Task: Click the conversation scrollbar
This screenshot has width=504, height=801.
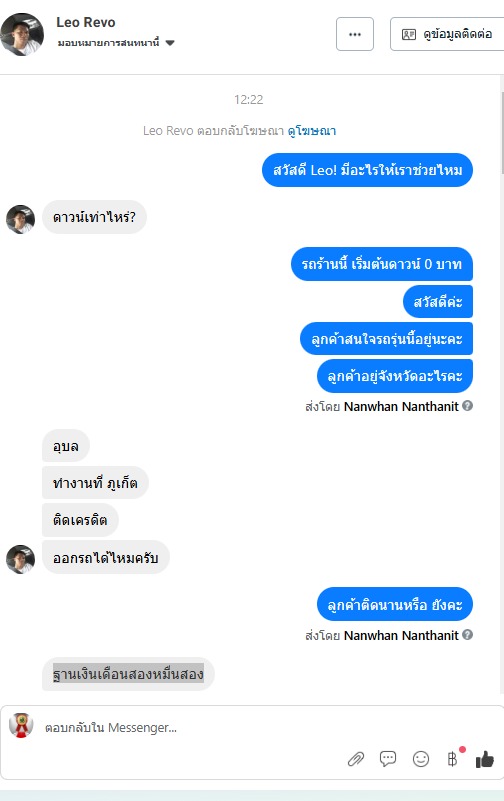Action: point(502,133)
